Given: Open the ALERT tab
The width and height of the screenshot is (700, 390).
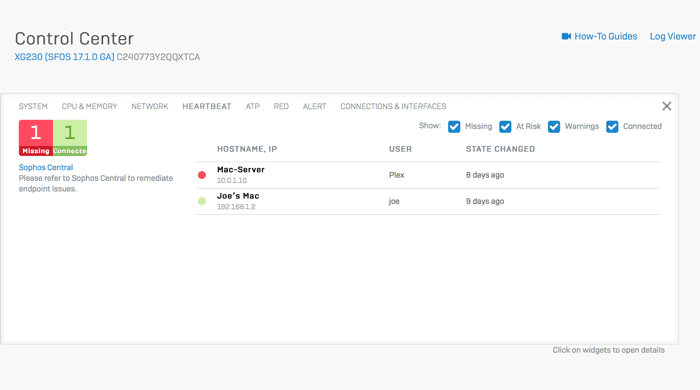Looking at the screenshot, I should click(314, 106).
